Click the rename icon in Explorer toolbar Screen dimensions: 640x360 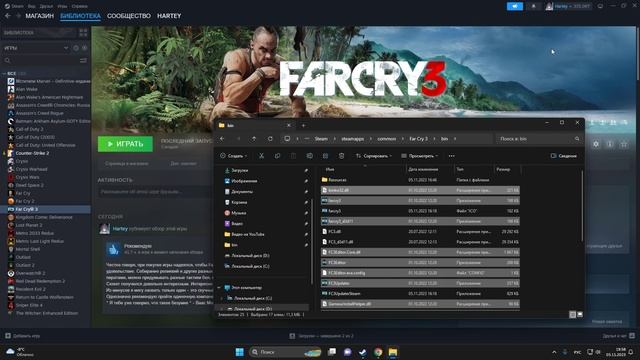pos(309,156)
